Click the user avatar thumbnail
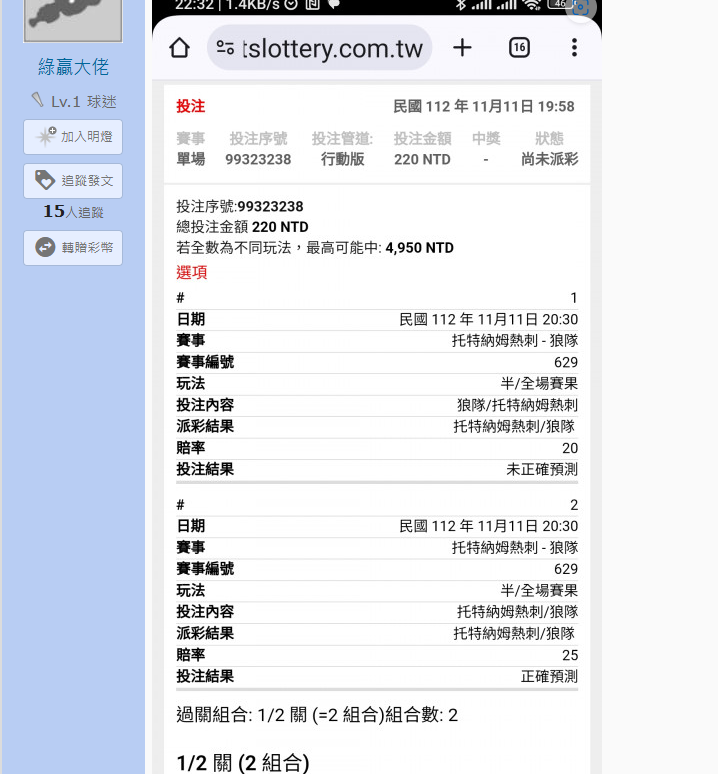 point(73,20)
